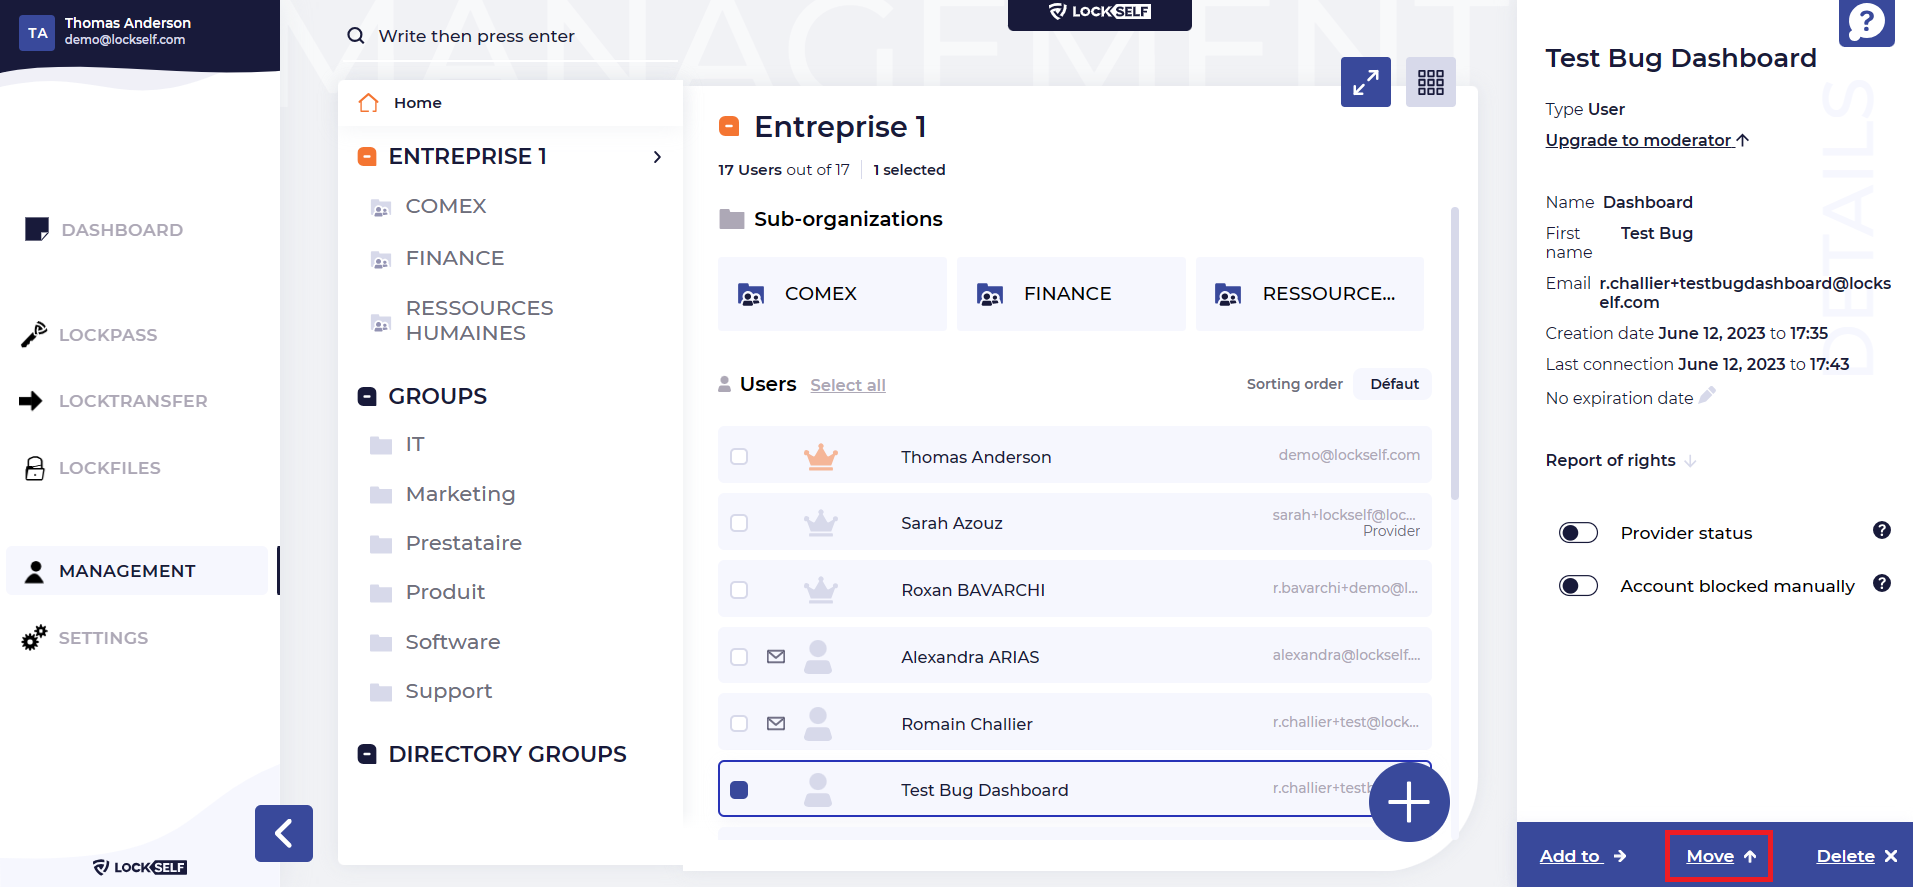Toggle Account blocked manually switch
This screenshot has width=1913, height=887.
pos(1578,586)
